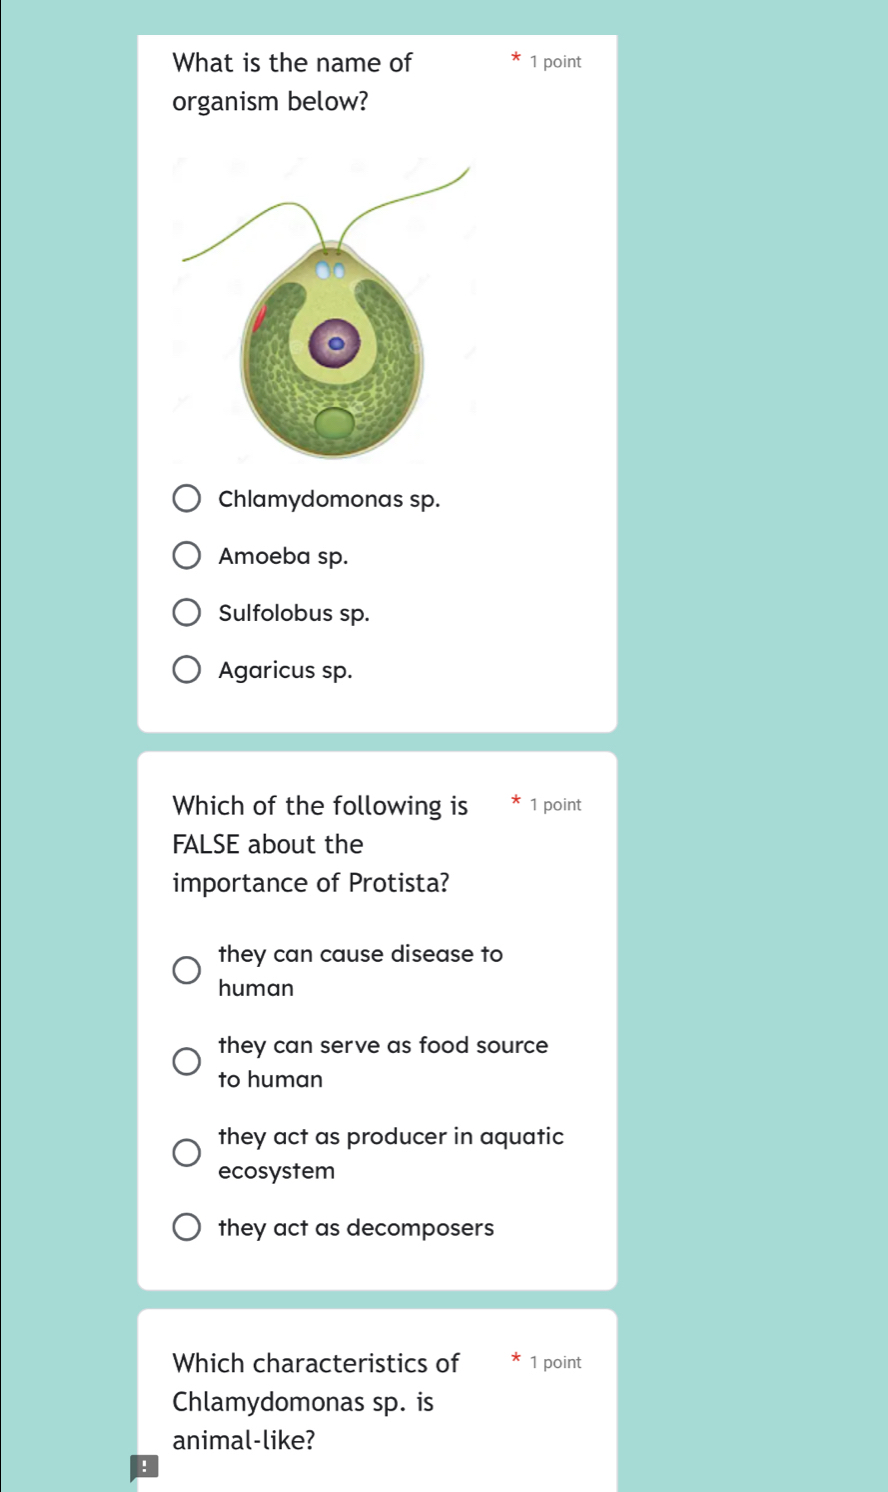Select 'they act as decomposers' option
Viewport: 888px width, 1492px height.
(x=187, y=1228)
